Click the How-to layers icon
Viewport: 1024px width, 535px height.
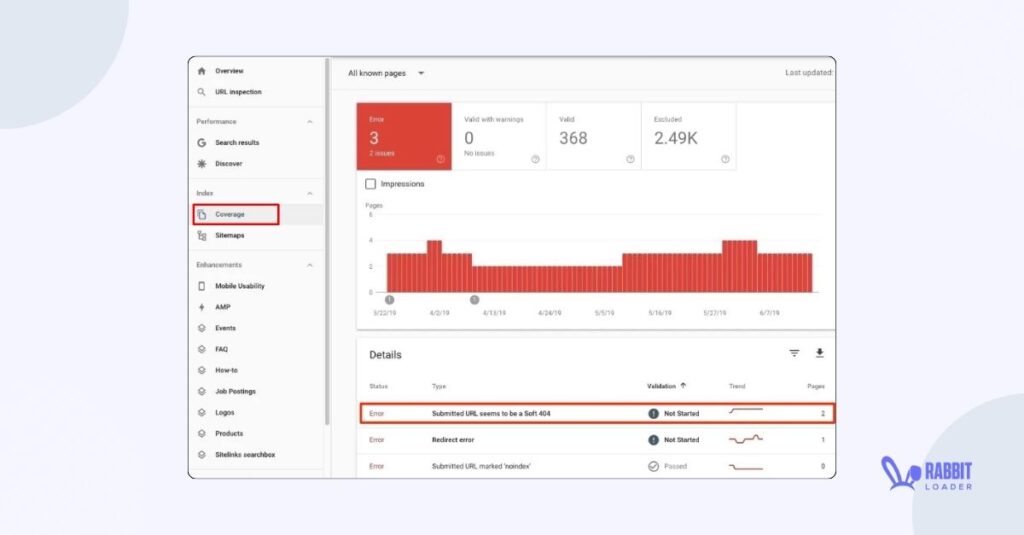click(201, 370)
